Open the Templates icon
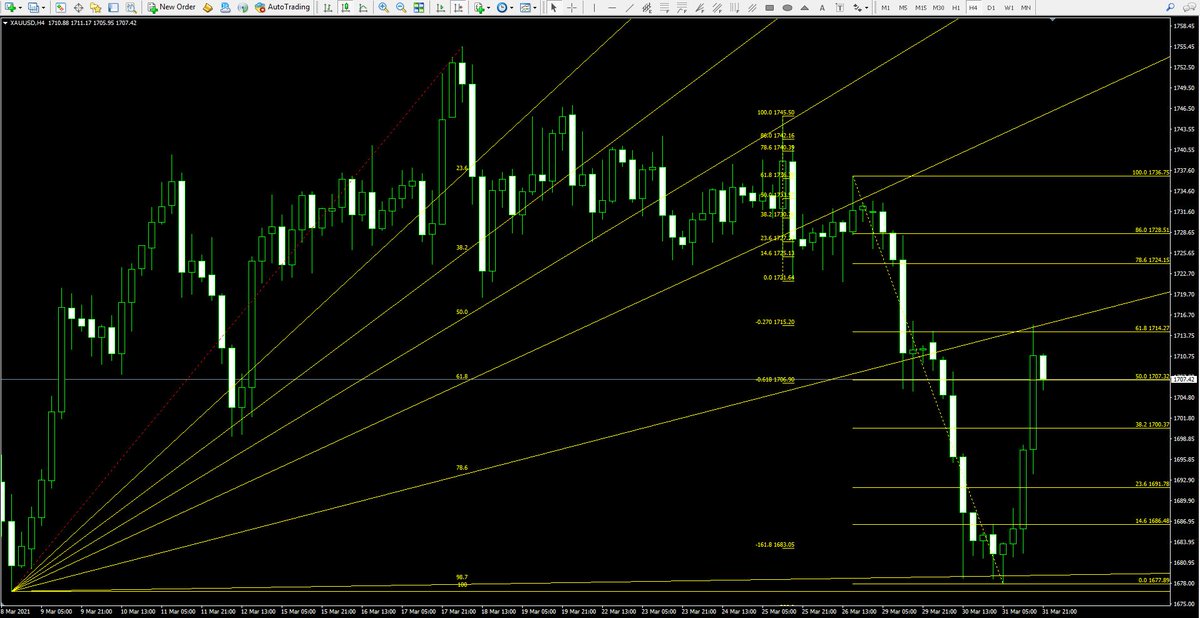The width and height of the screenshot is (1200, 618). pos(525,7)
